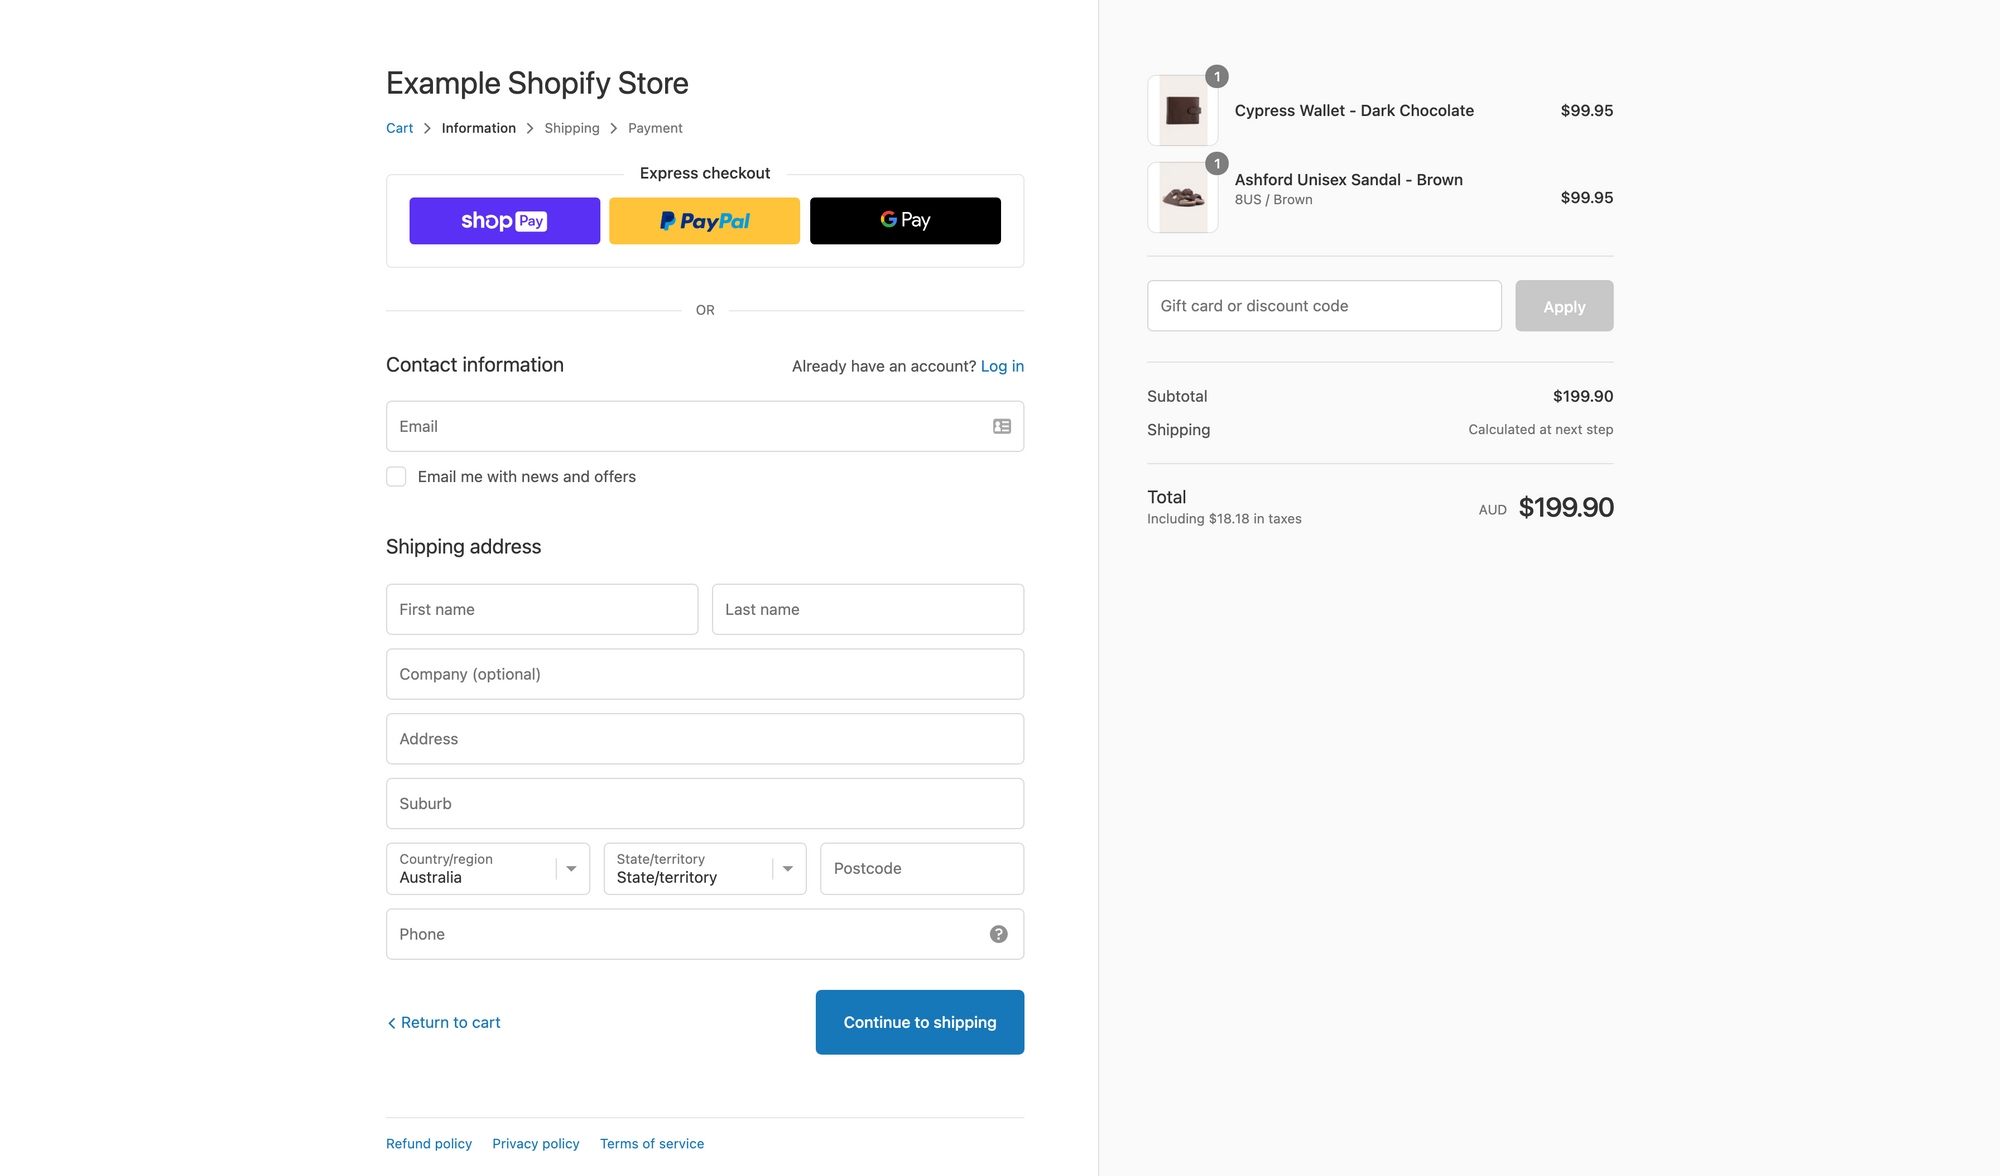Open the Terms of service page
2000x1176 pixels.
651,1143
